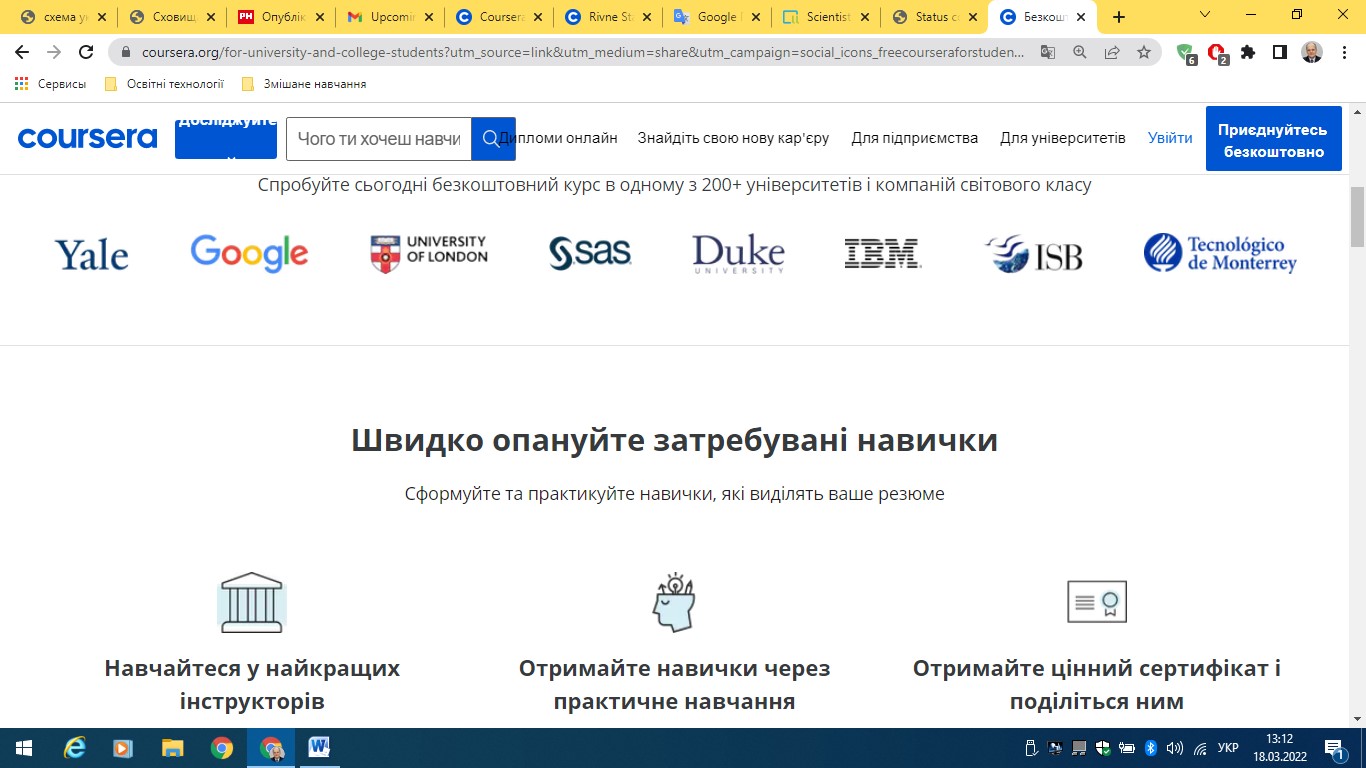This screenshot has width=1366, height=768.
Task: Switch keyboard language via УКР indicator
Action: pyautogui.click(x=1230, y=748)
